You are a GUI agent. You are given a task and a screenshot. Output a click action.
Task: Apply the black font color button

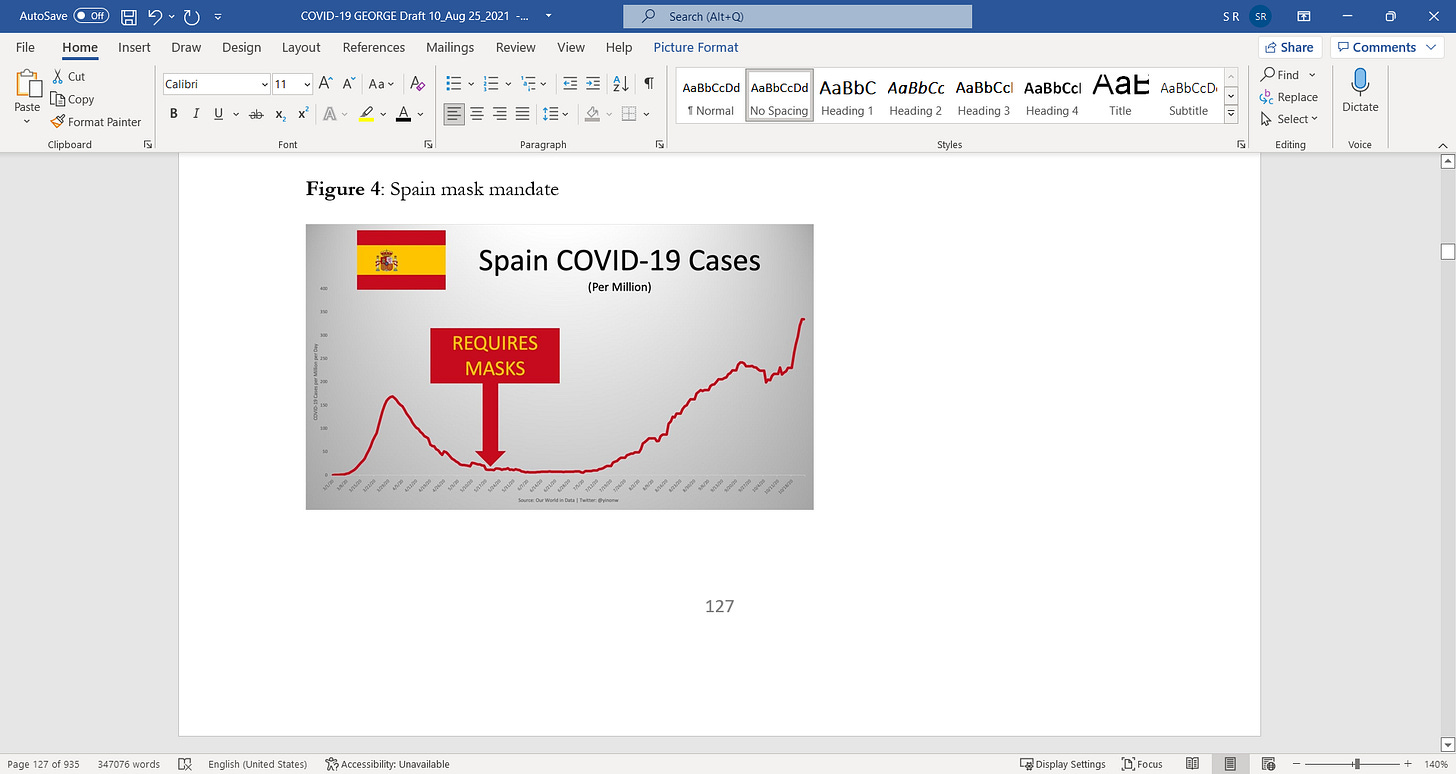(403, 114)
